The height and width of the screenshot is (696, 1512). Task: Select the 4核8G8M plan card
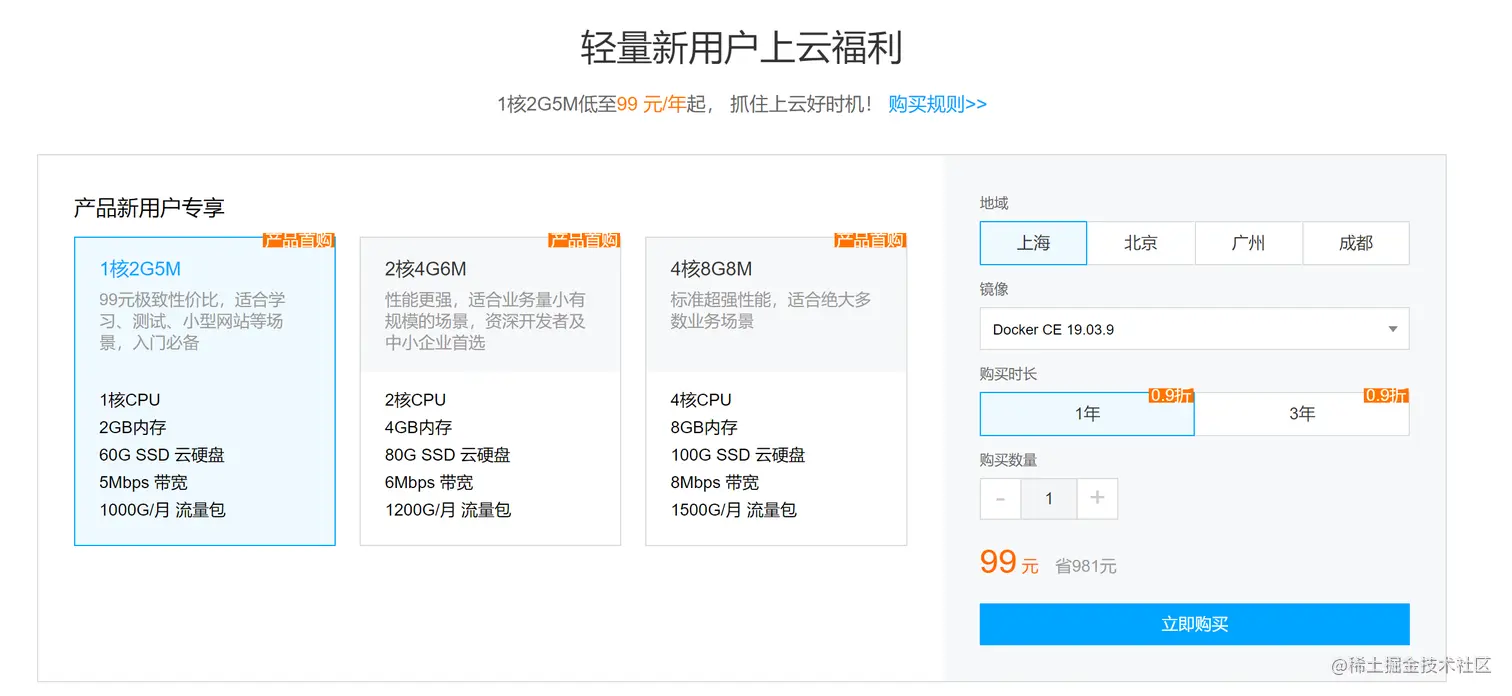click(x=775, y=390)
